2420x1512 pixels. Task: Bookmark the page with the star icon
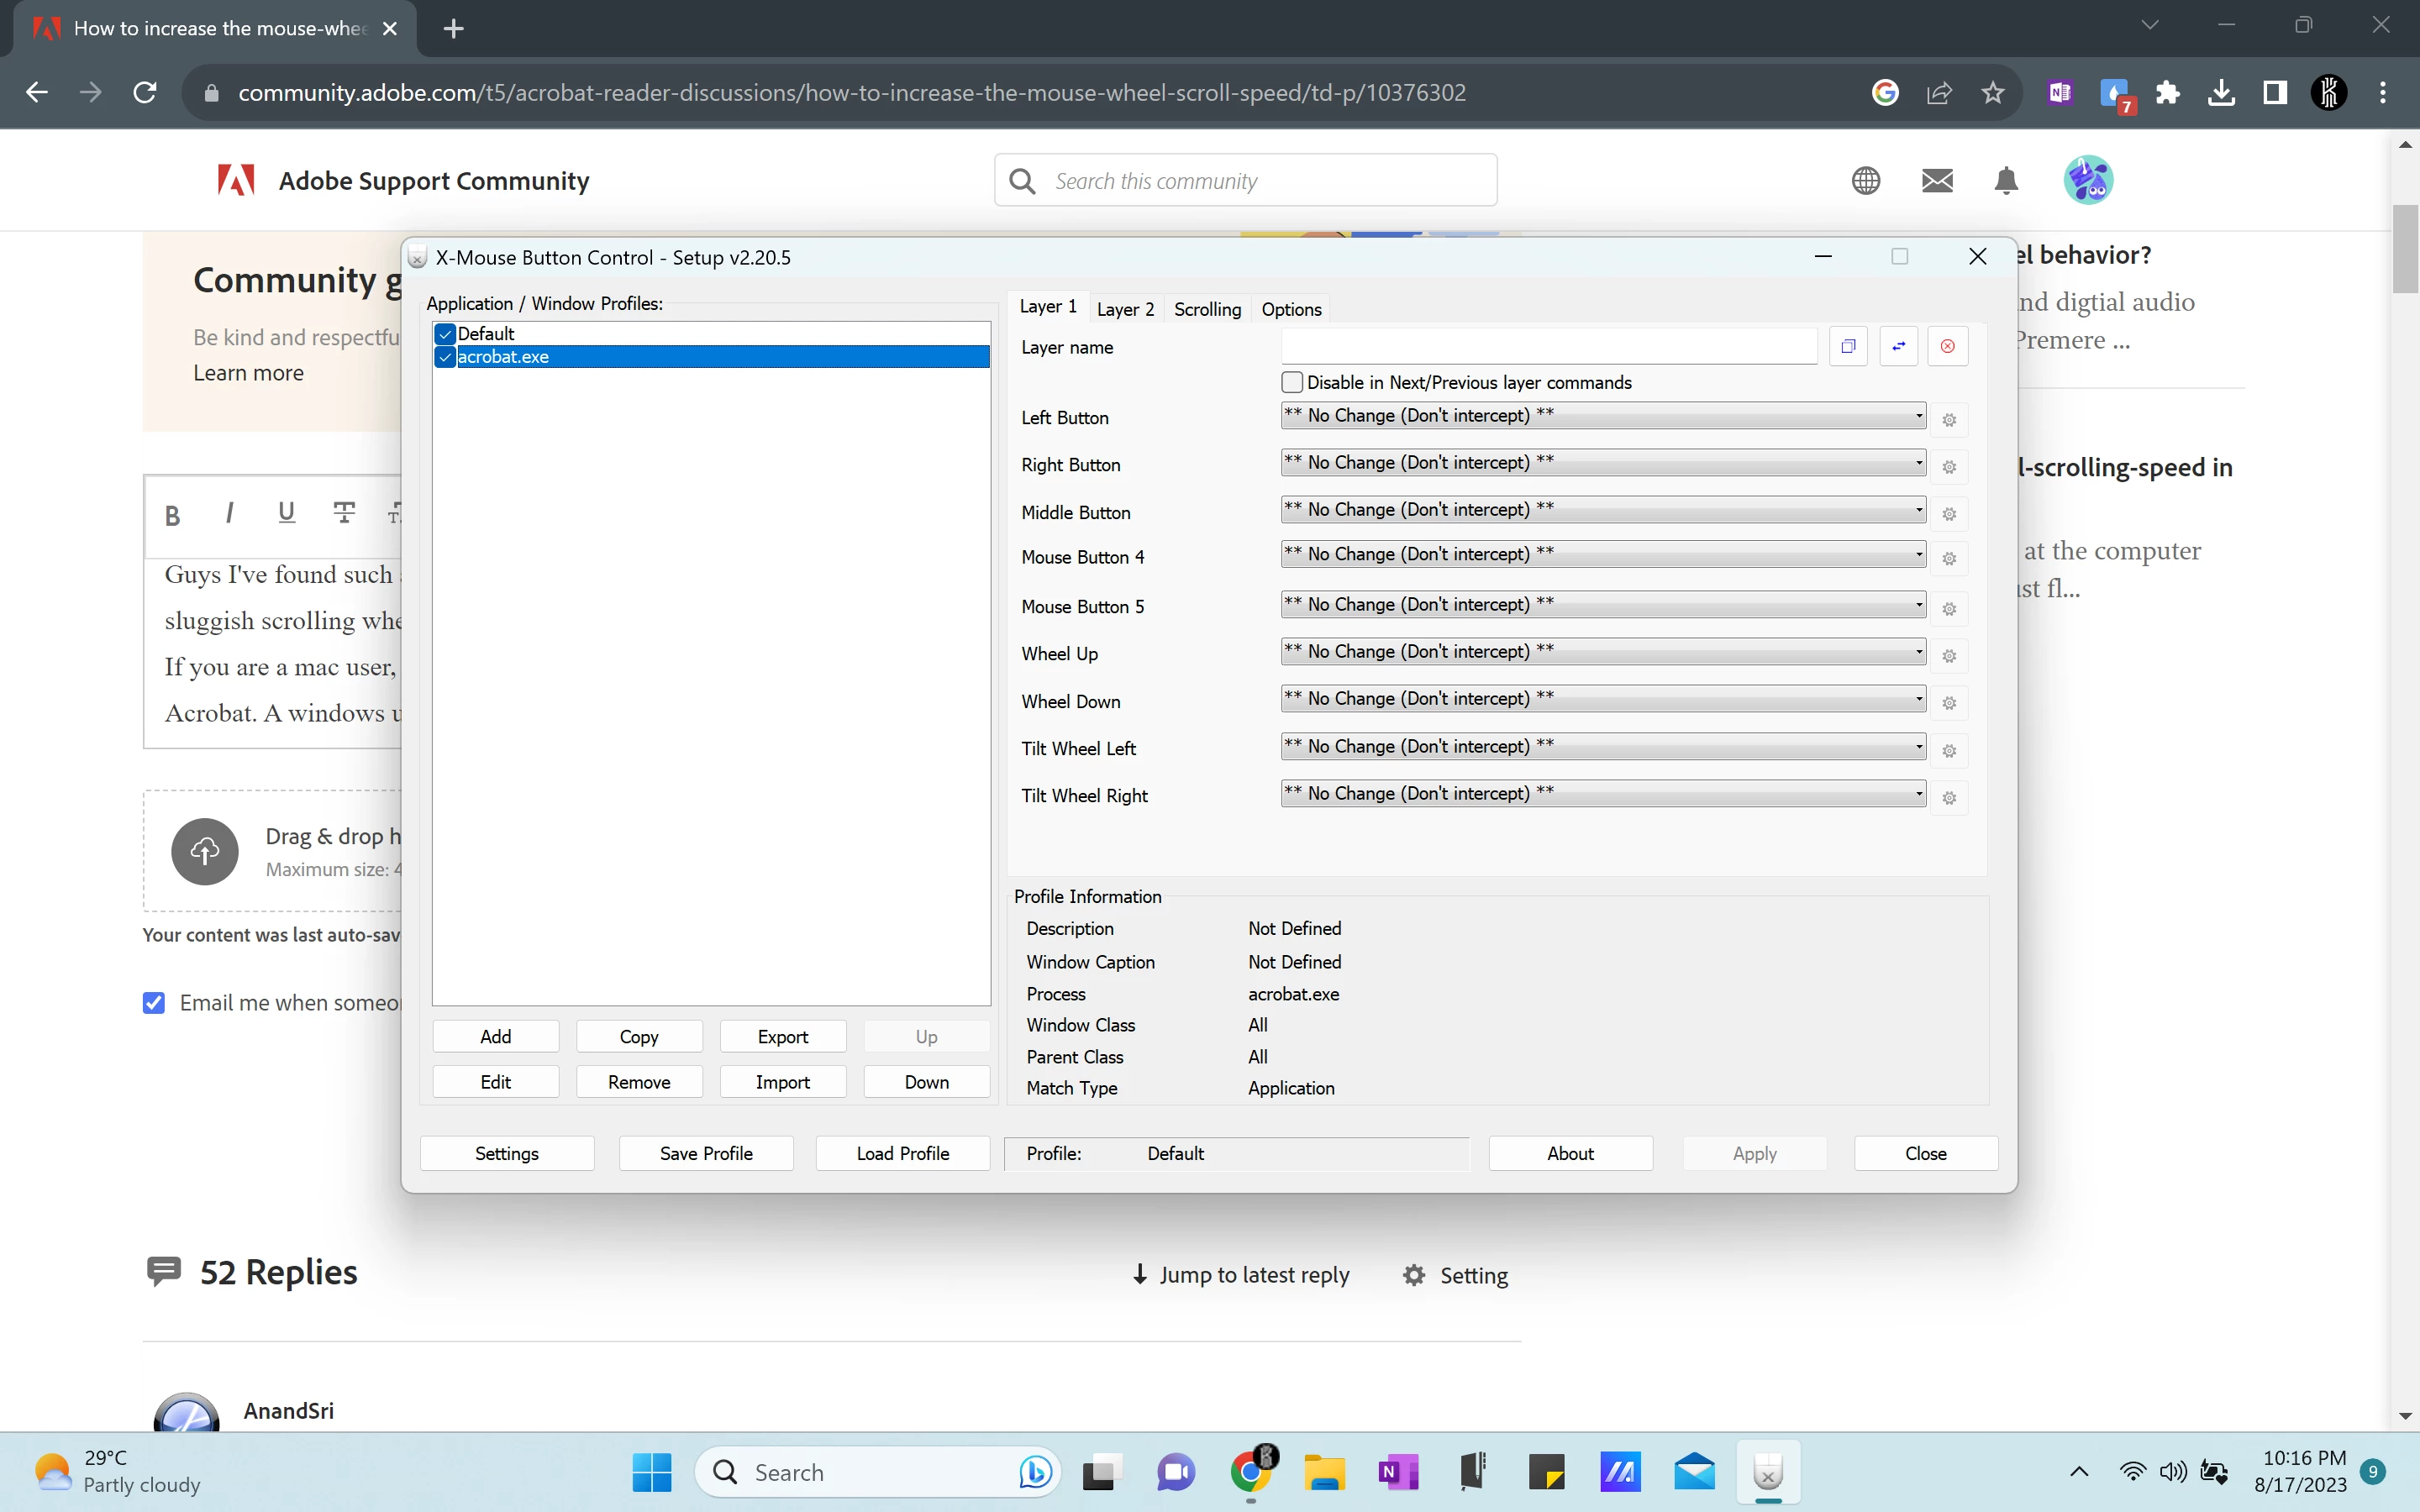pos(1992,93)
